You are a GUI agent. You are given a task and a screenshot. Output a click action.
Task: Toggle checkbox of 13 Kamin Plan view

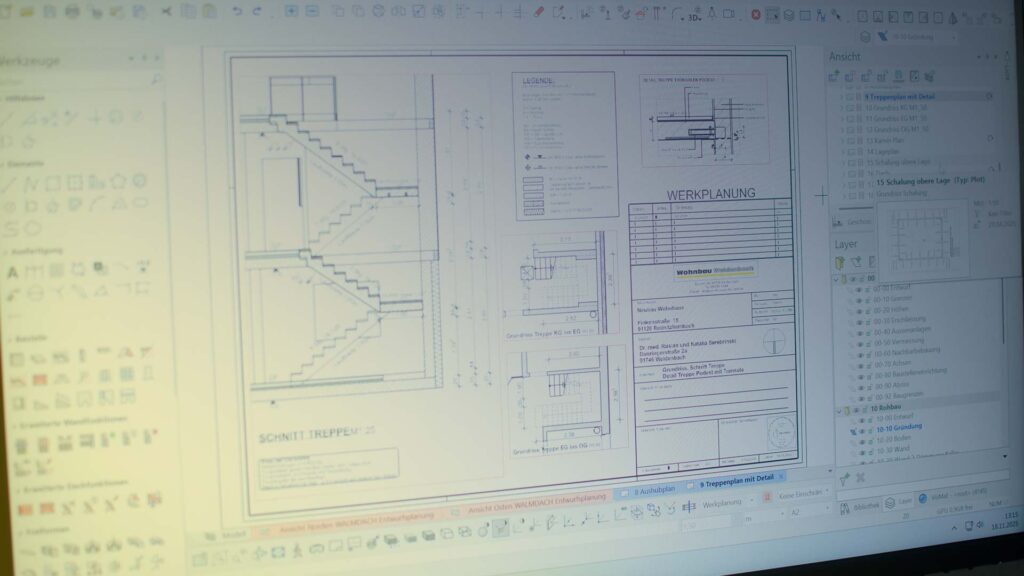(x=850, y=141)
